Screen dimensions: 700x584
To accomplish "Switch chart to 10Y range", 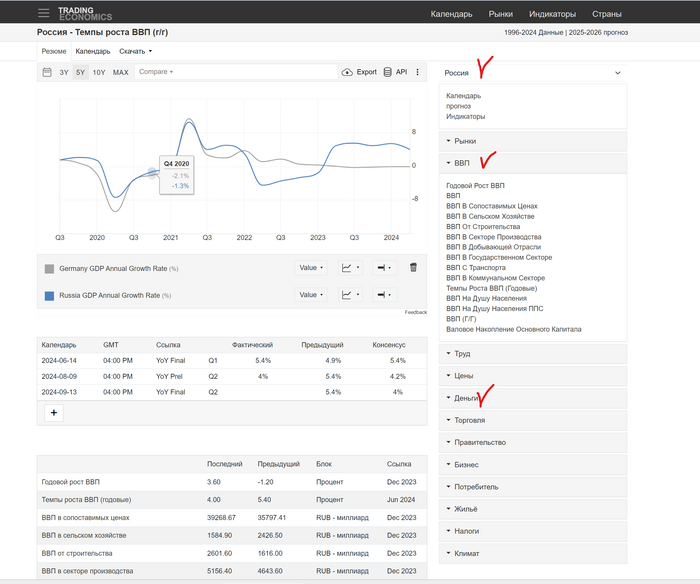I will click(99, 72).
